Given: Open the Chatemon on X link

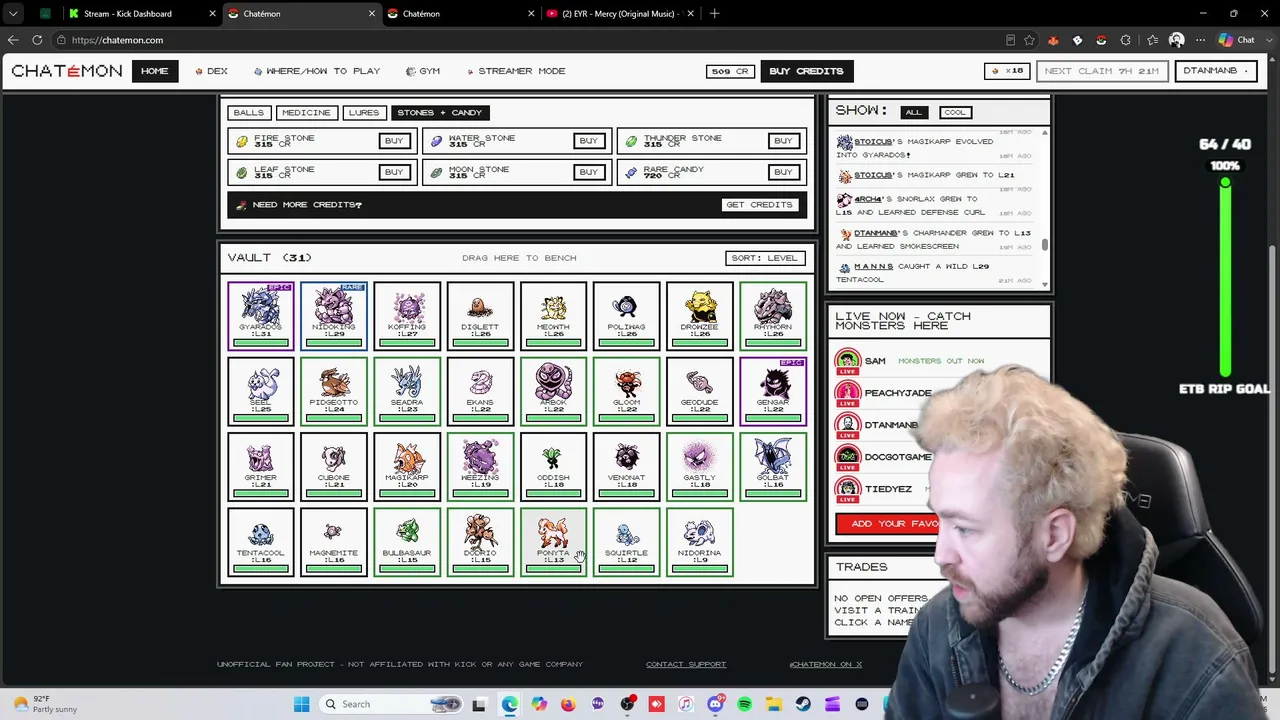Looking at the screenshot, I should point(825,664).
